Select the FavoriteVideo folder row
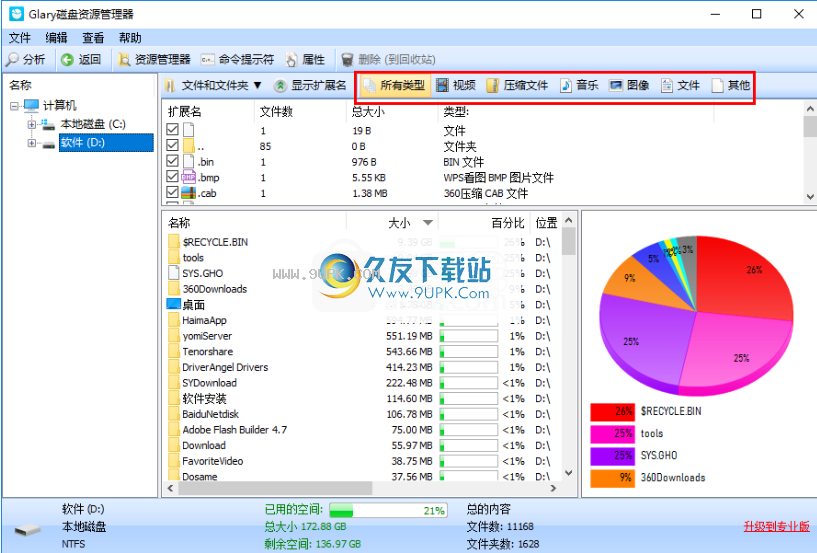 (362, 461)
